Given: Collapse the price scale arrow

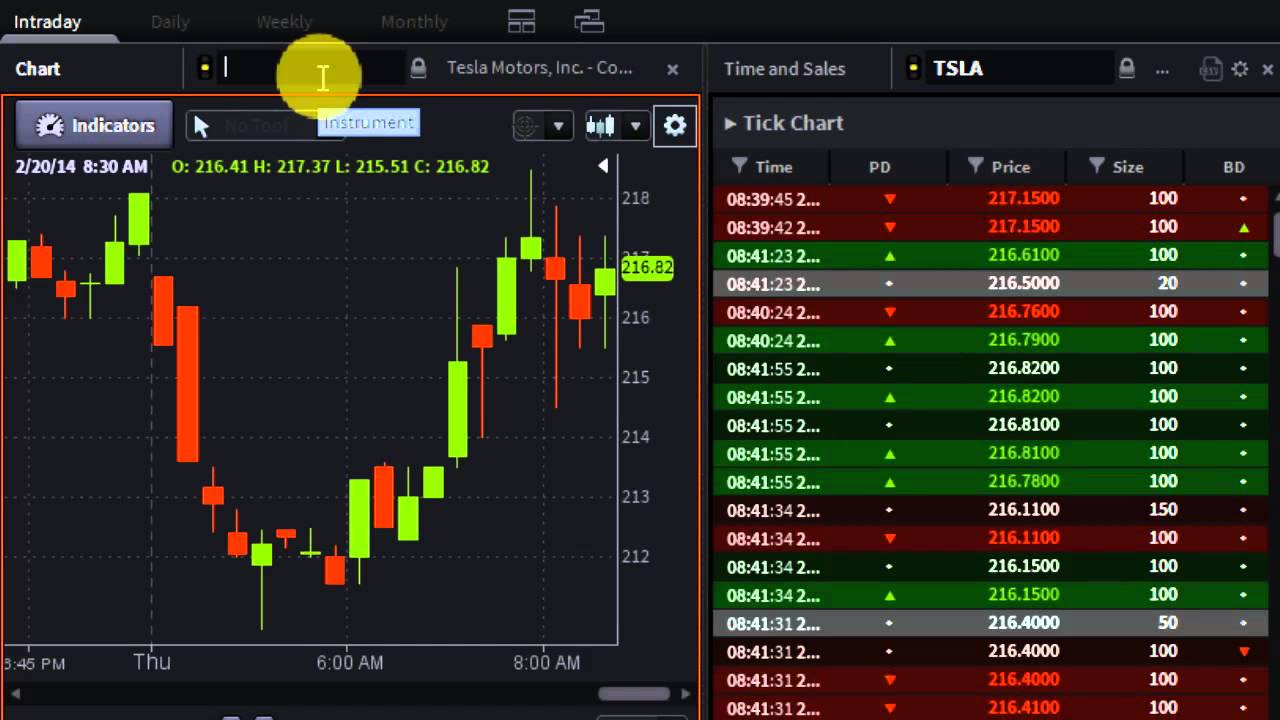Looking at the screenshot, I should (603, 166).
